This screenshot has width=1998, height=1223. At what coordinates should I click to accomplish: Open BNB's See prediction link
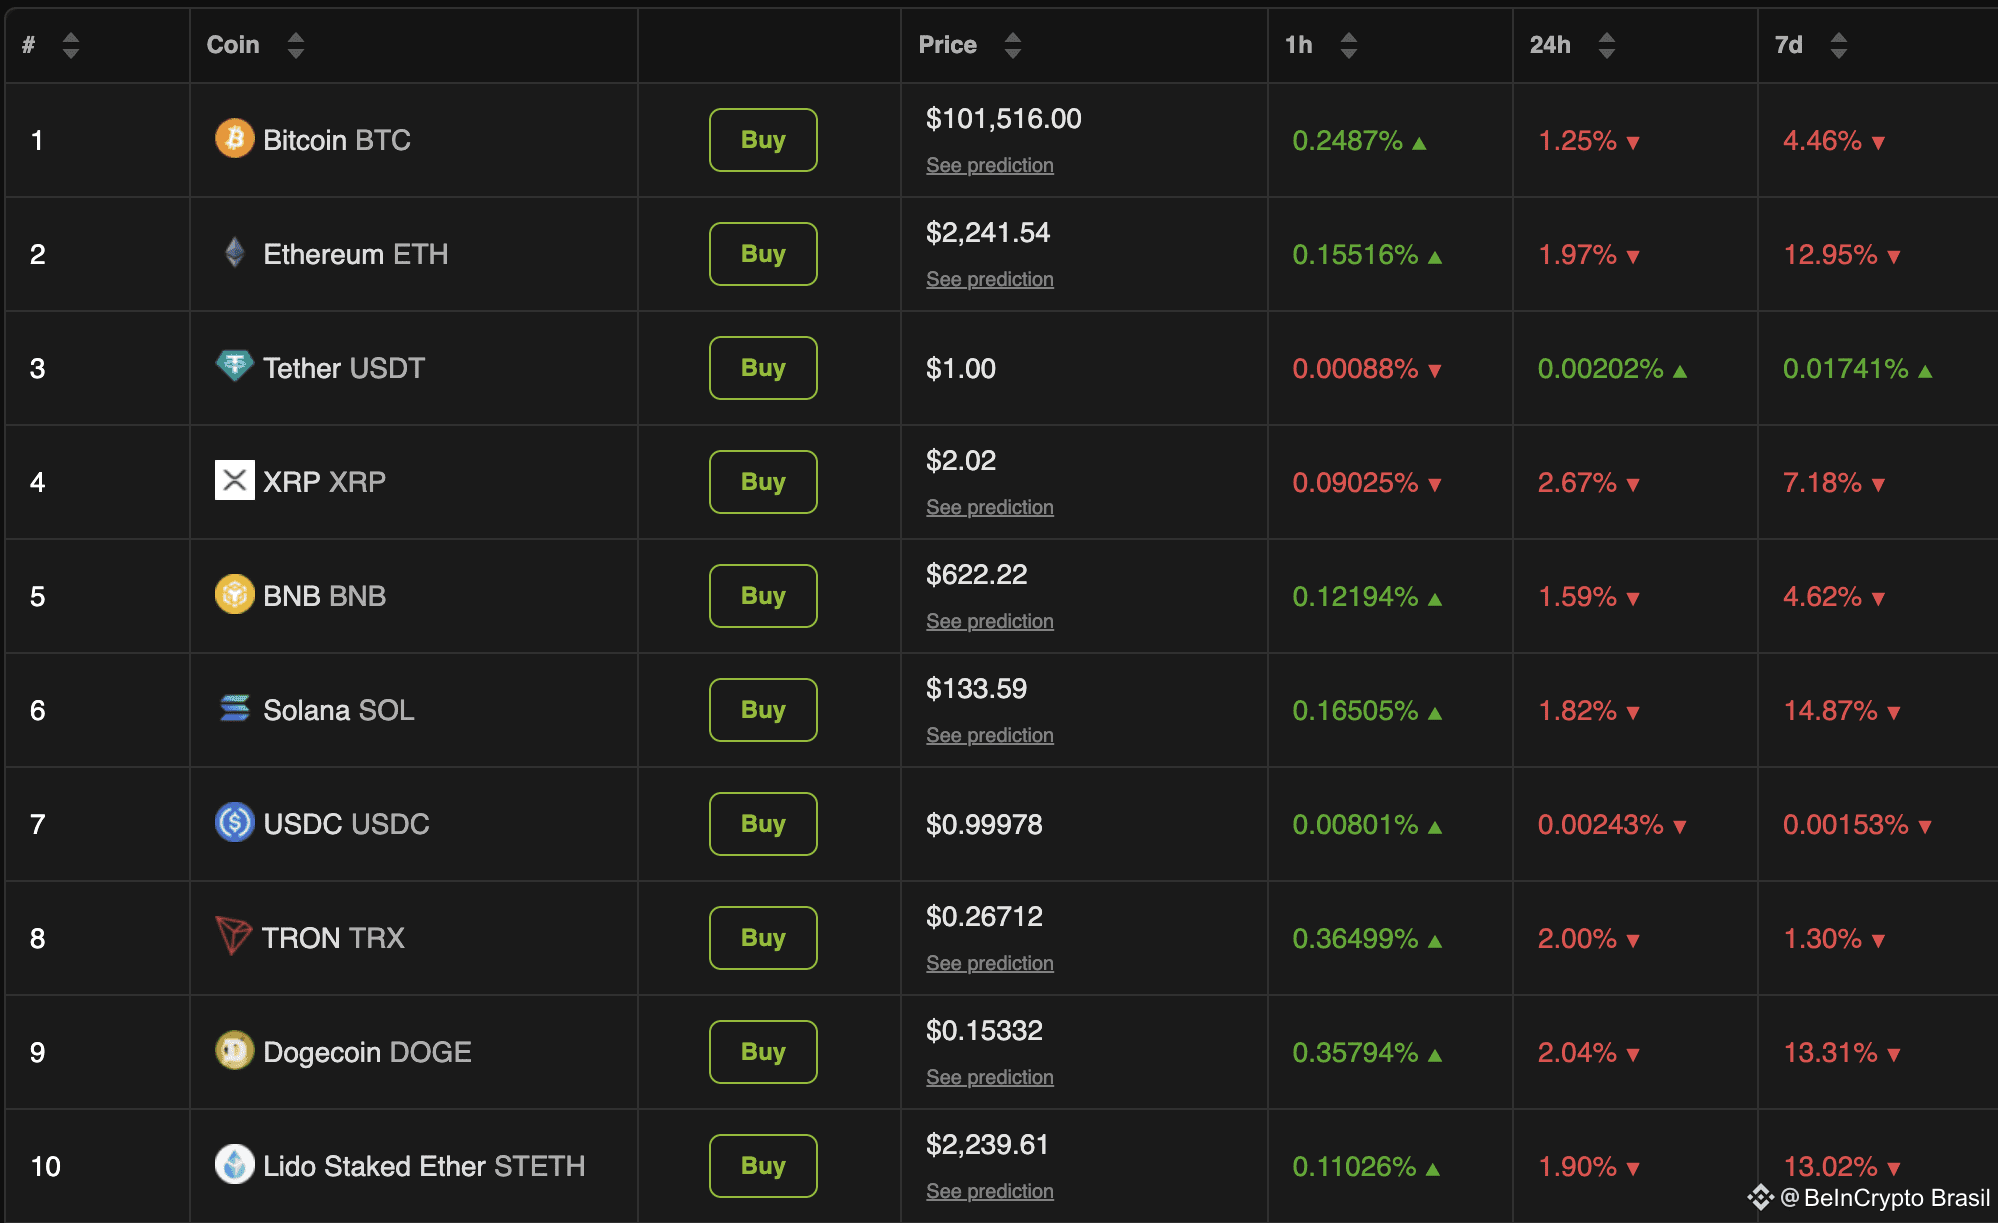click(x=990, y=621)
